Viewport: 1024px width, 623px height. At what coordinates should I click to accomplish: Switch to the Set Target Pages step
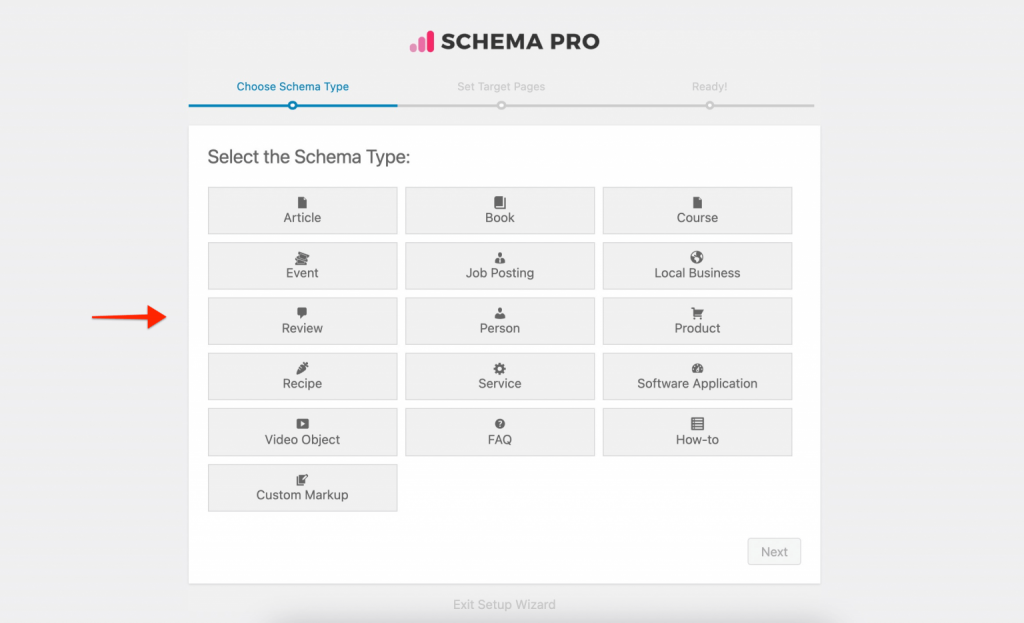(501, 87)
